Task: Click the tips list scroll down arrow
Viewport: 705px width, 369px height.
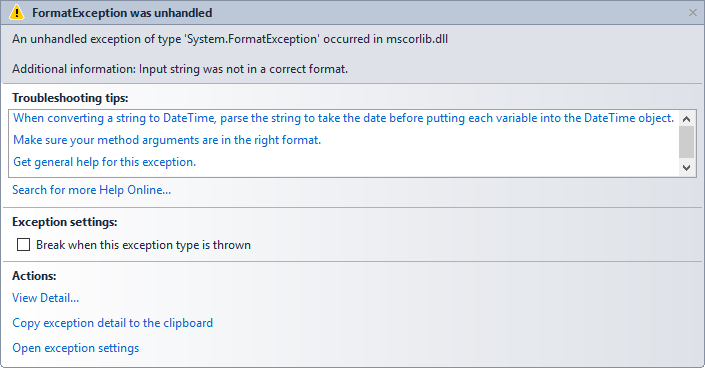Action: [686, 168]
